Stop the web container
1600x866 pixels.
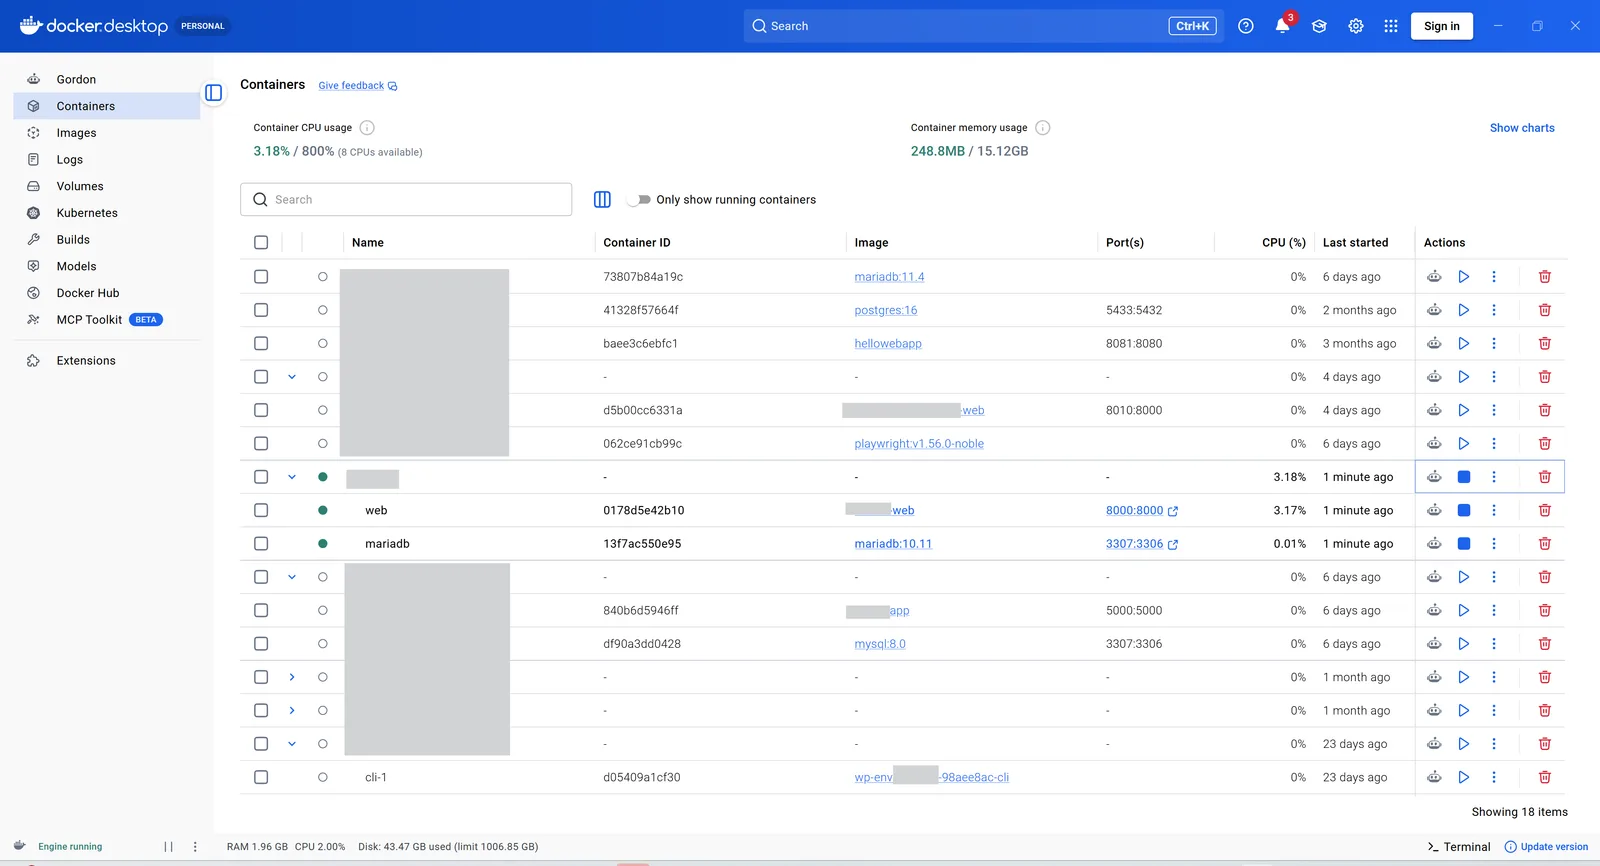coord(1464,510)
